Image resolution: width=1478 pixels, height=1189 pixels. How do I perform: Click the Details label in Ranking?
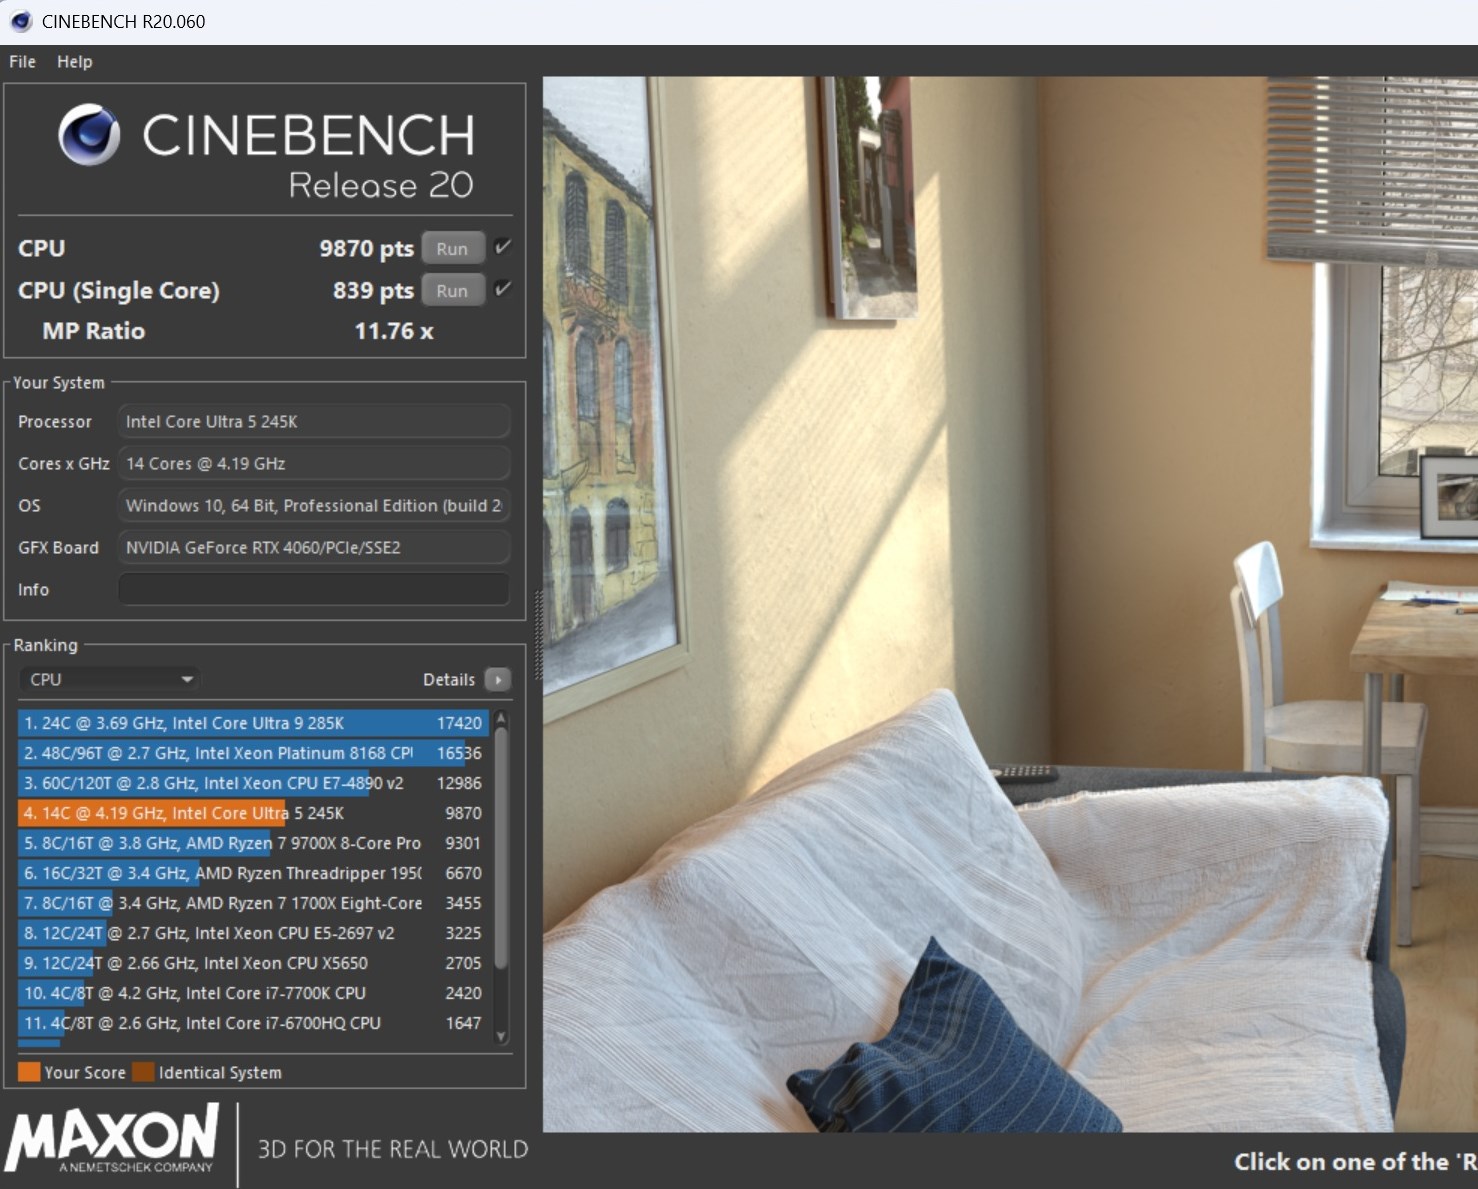coord(449,679)
